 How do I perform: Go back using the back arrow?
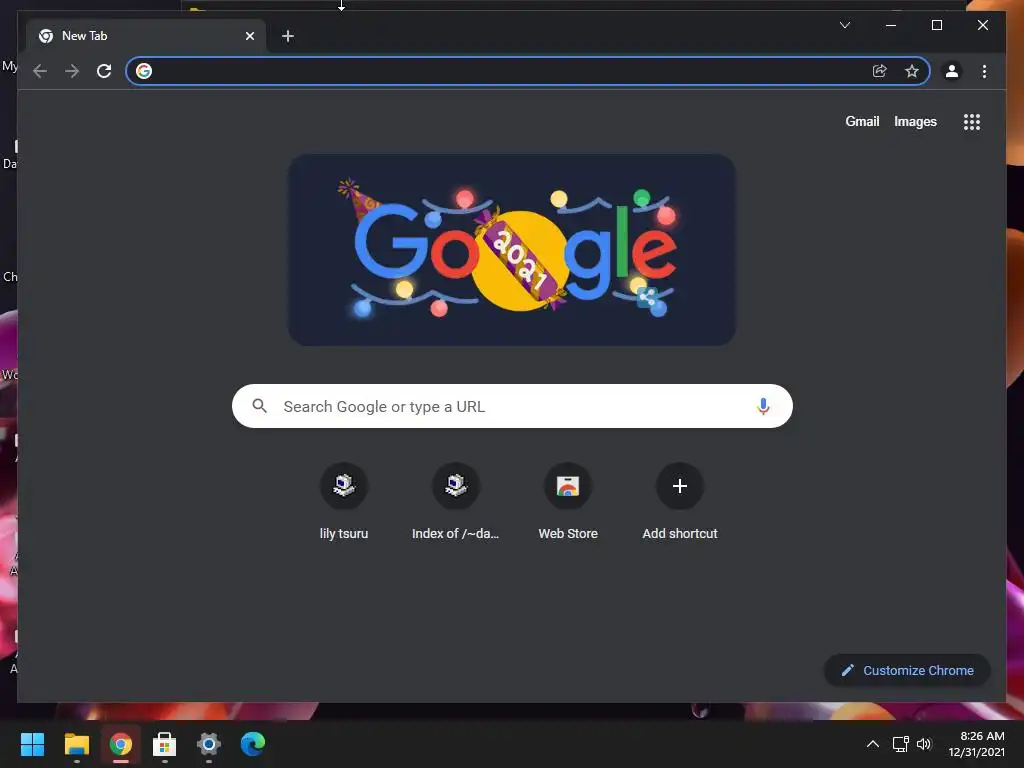click(40, 71)
